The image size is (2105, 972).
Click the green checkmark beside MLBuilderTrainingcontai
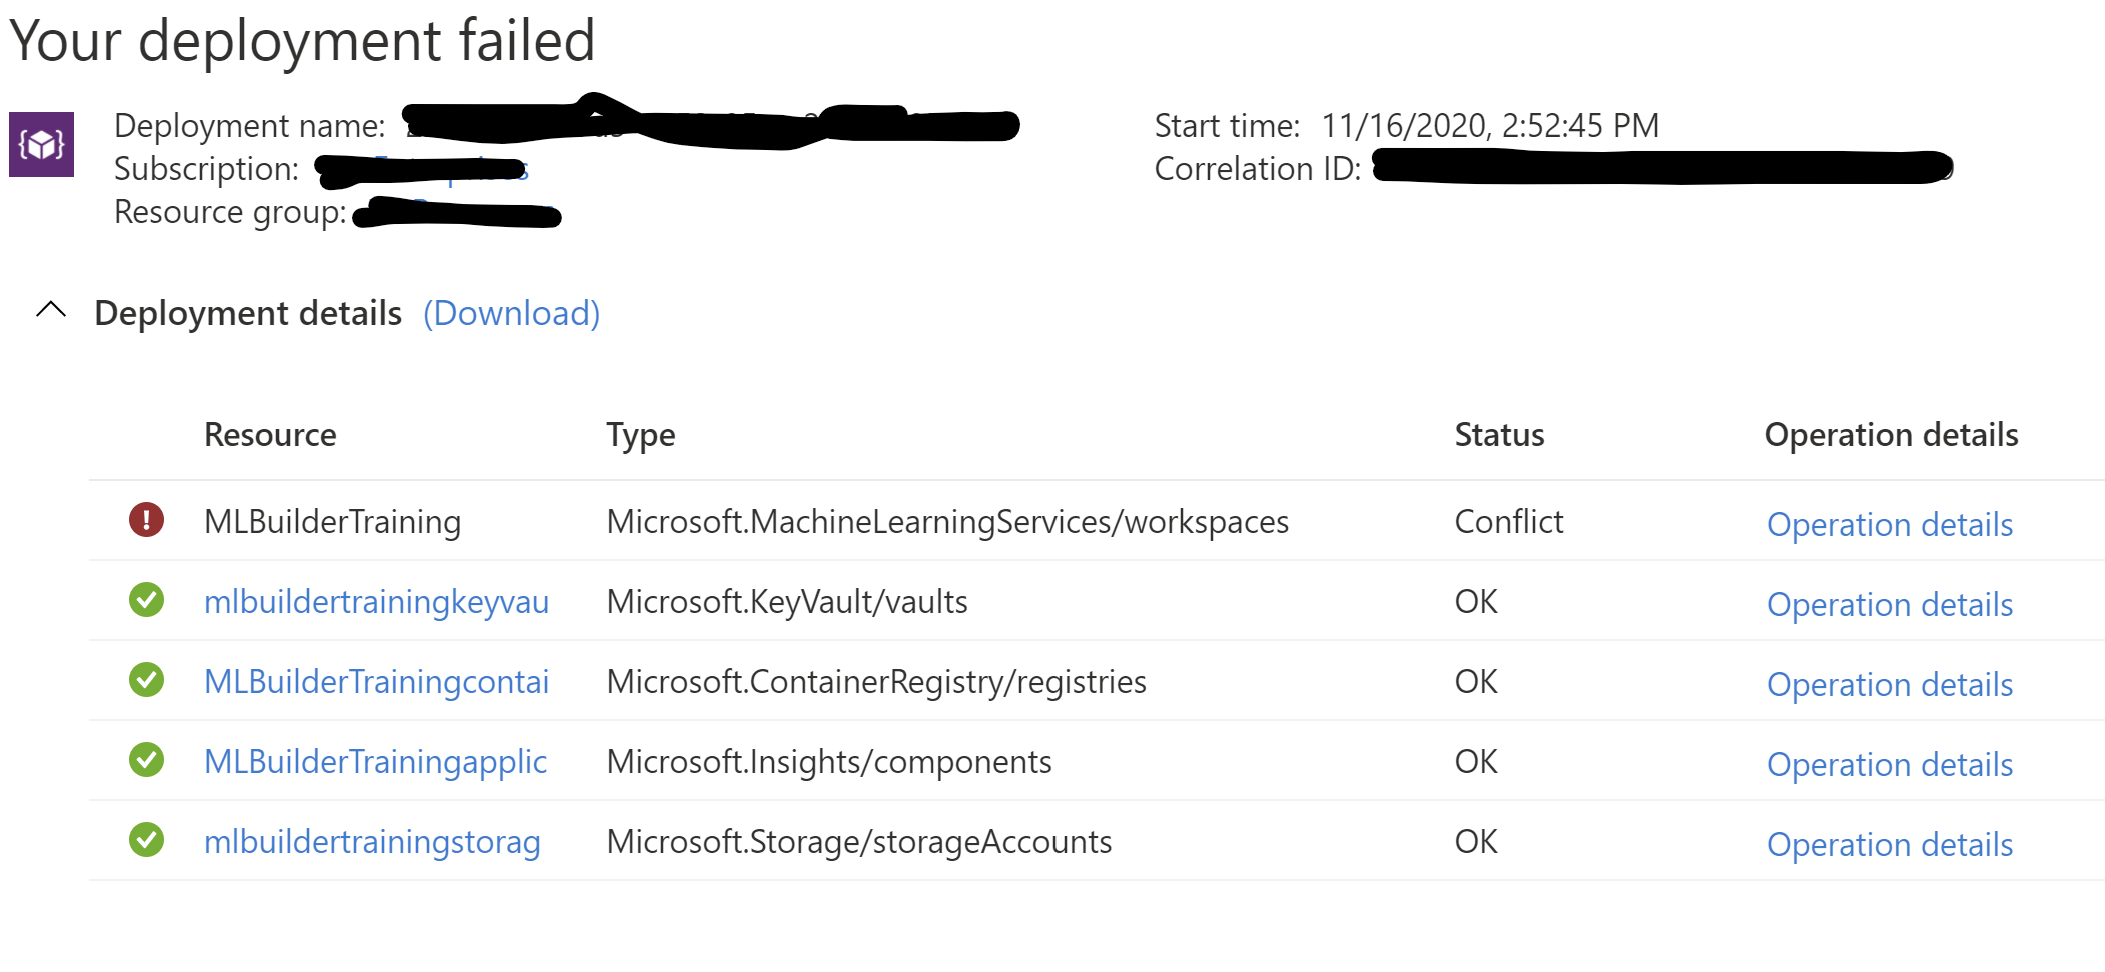tap(145, 681)
